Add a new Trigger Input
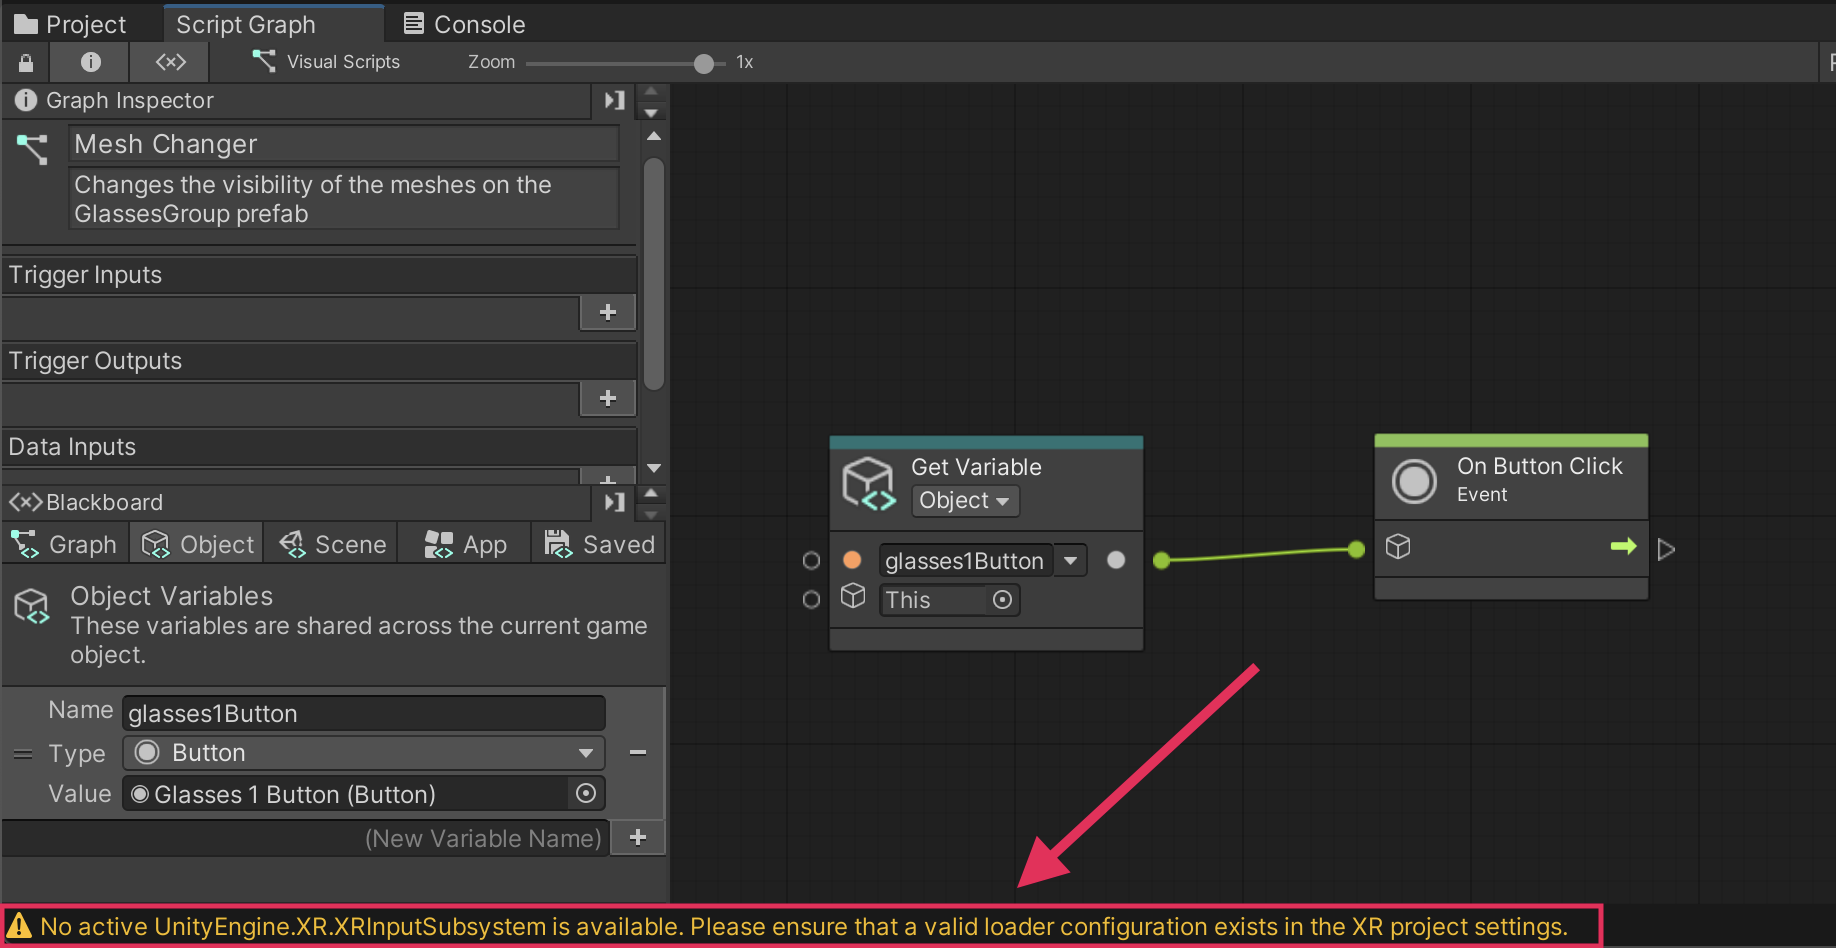 coord(607,313)
